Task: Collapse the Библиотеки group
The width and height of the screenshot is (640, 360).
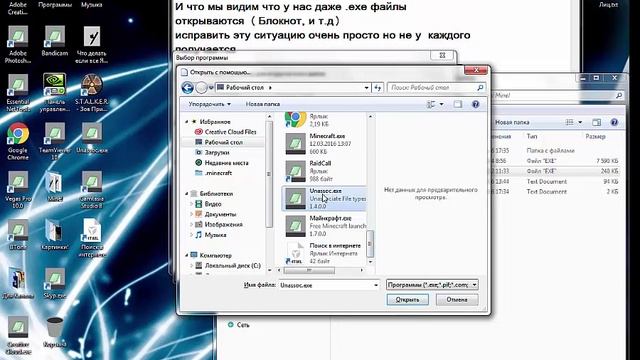Action: click(187, 193)
